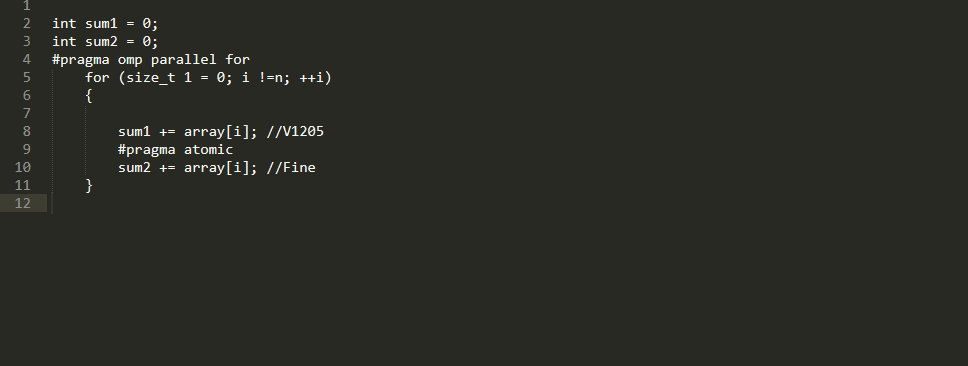Click the //Fine comment
968x366 pixels.
point(291,167)
